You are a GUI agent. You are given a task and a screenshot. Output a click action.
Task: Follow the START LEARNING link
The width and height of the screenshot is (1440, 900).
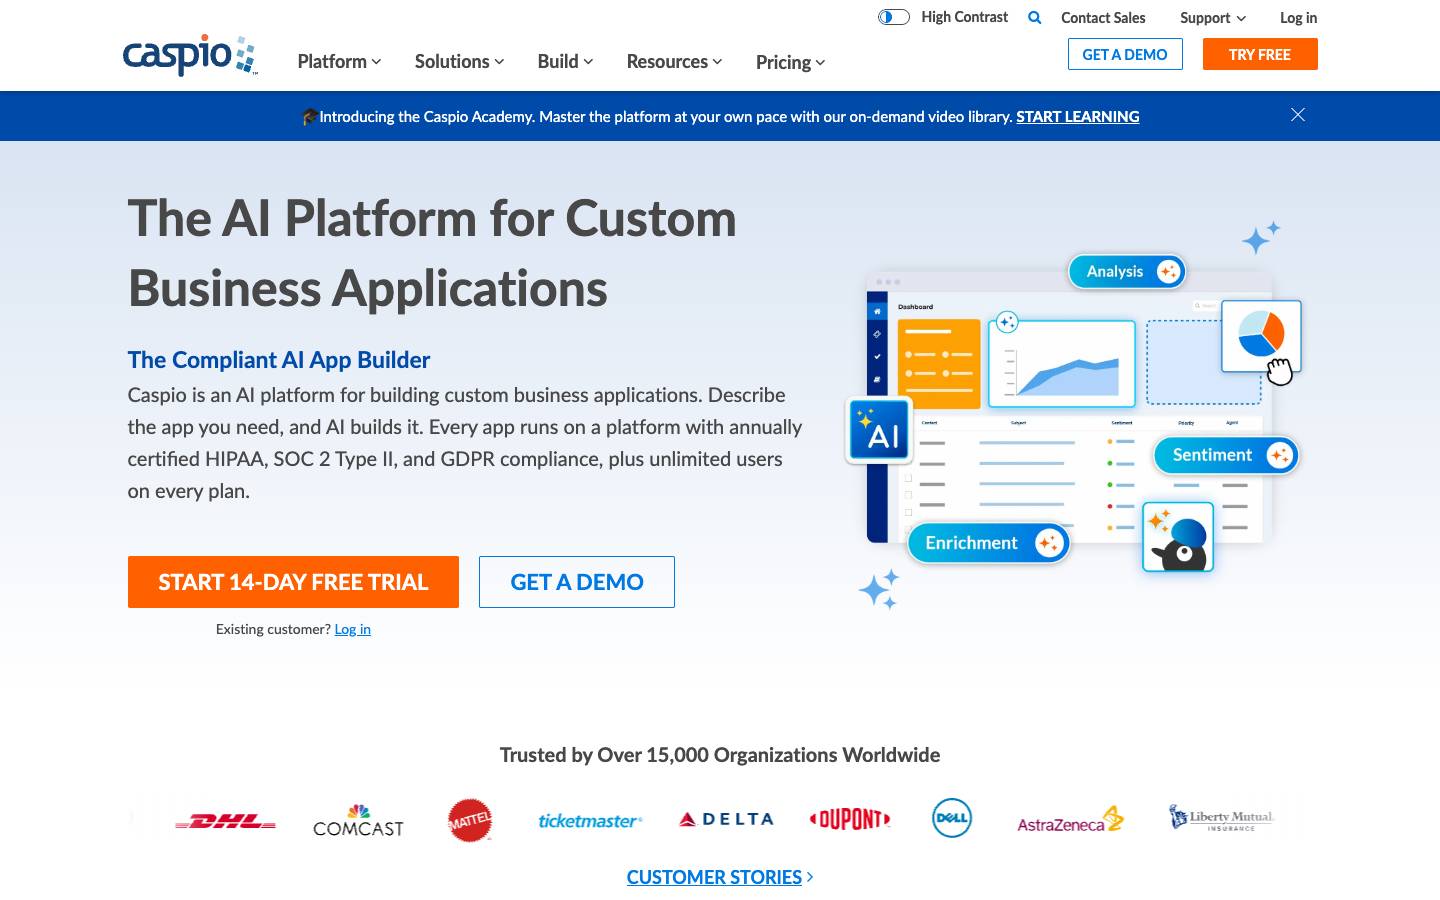point(1078,116)
